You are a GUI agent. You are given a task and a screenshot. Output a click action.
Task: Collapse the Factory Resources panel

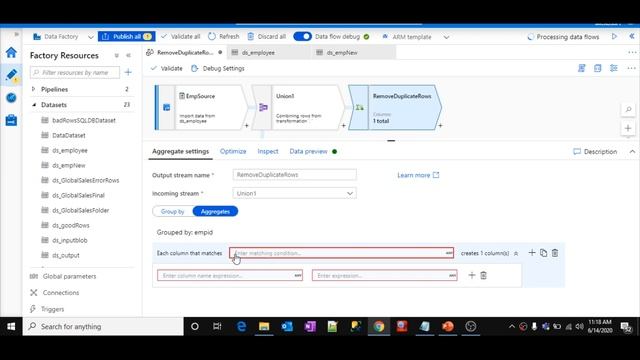pyautogui.click(x=128, y=55)
